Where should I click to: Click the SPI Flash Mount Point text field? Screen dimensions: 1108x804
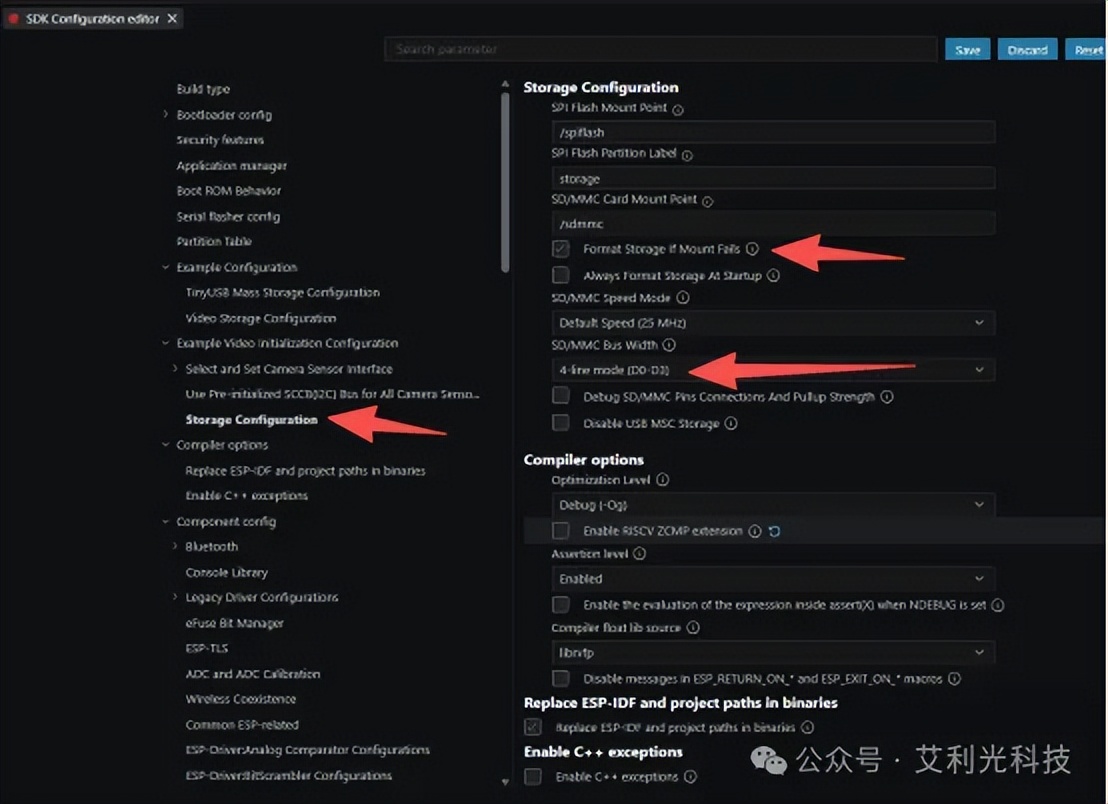[773, 132]
